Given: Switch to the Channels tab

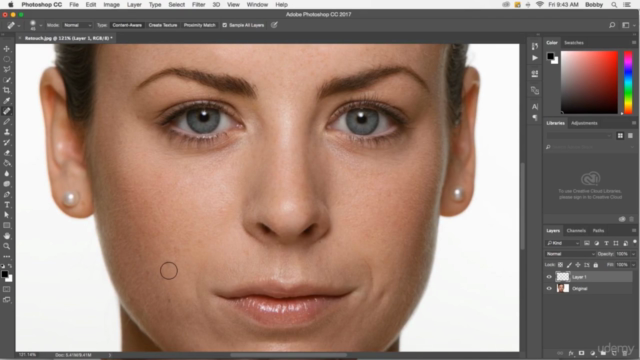Looking at the screenshot, I should 576,231.
